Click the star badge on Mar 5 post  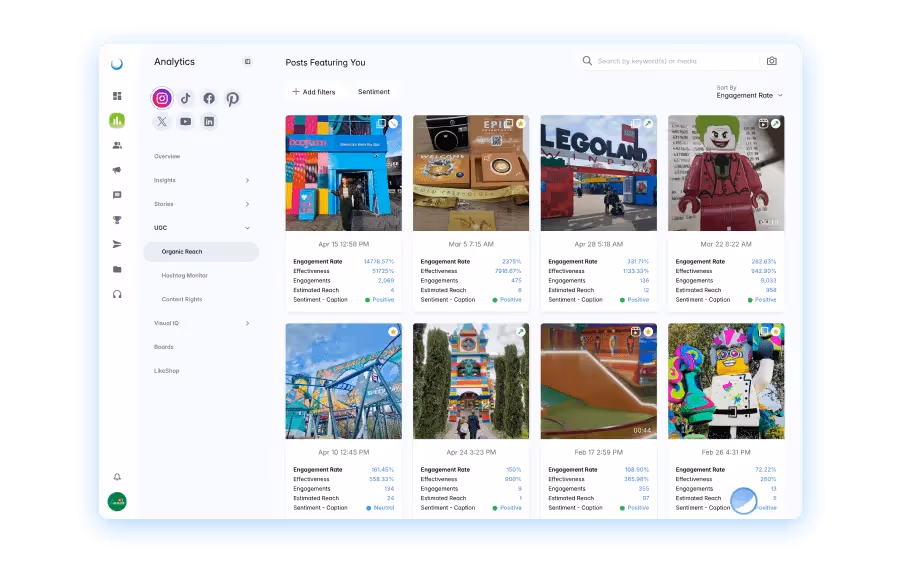(521, 123)
